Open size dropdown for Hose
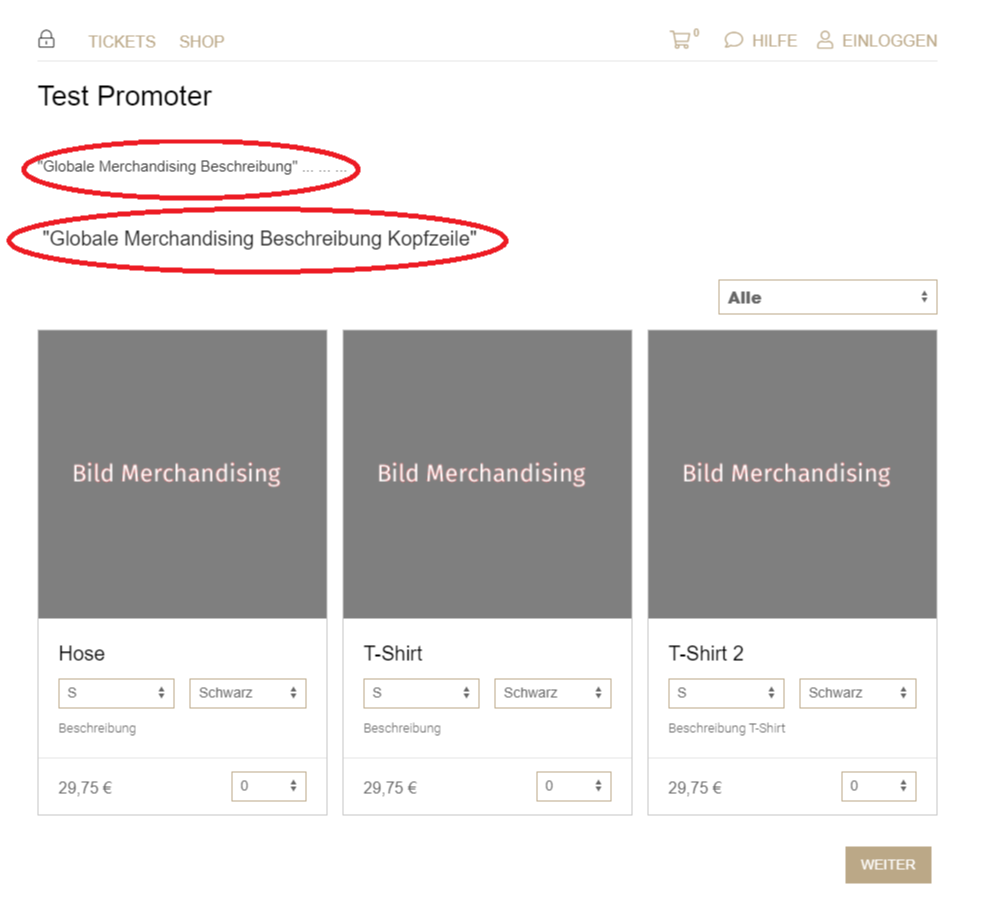991x909 pixels. pos(116,693)
